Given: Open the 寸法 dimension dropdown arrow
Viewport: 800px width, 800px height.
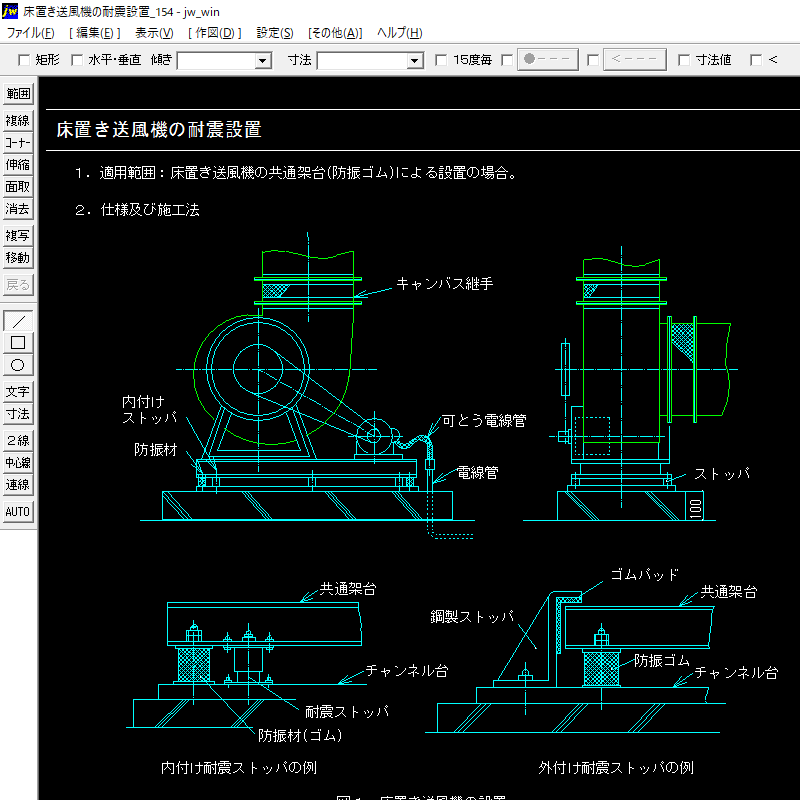Looking at the screenshot, I should click(415, 61).
